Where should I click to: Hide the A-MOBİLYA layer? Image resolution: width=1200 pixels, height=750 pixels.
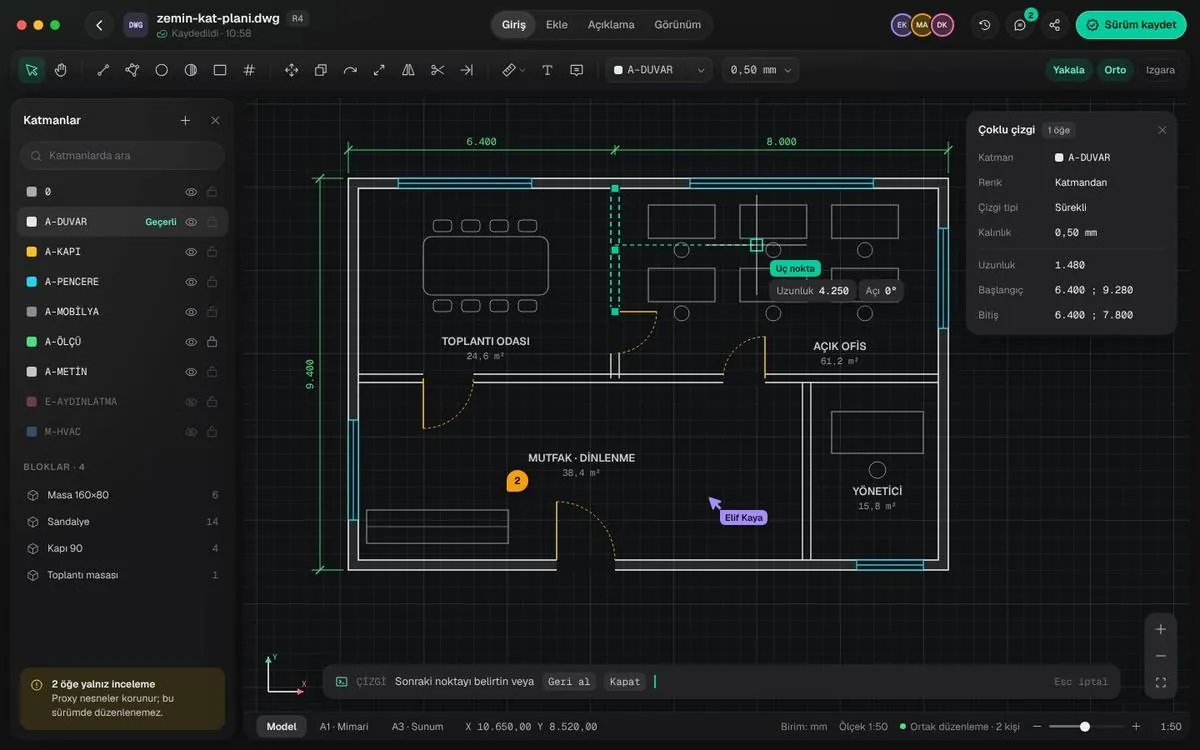pyautogui.click(x=191, y=312)
